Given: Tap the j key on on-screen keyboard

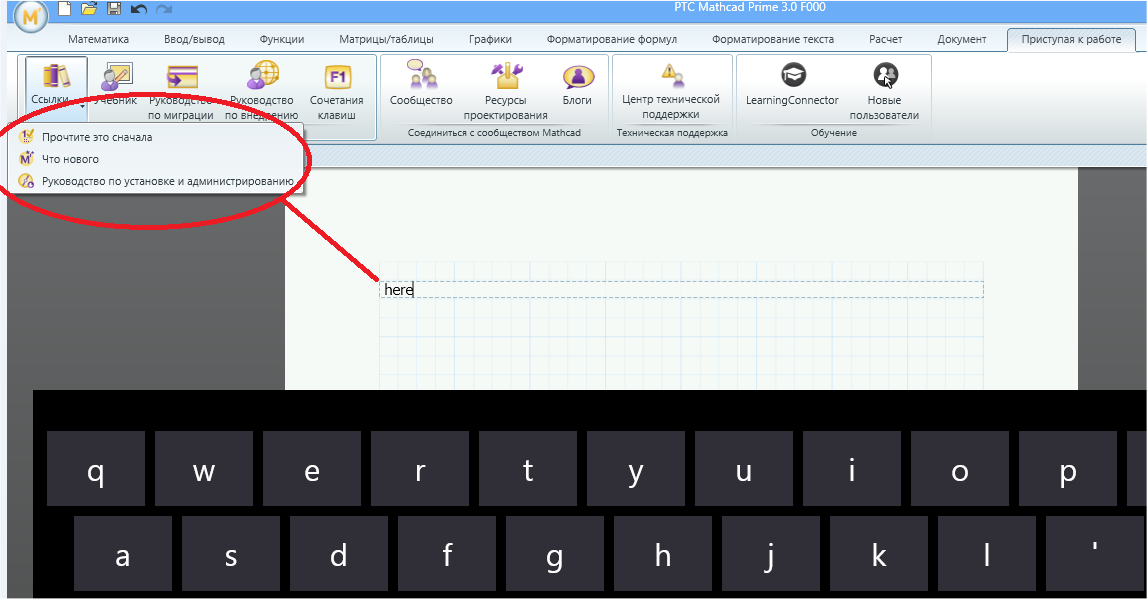Looking at the screenshot, I should (770, 554).
